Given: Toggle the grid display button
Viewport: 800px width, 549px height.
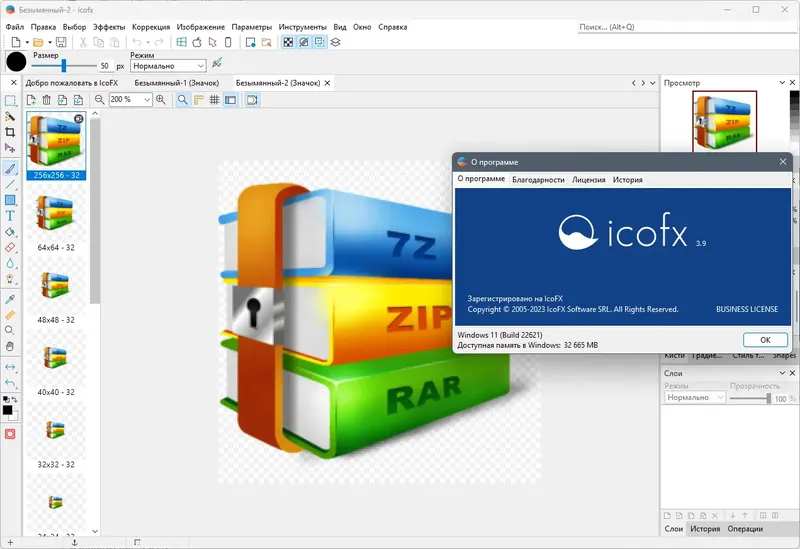Looking at the screenshot, I should (x=214, y=100).
